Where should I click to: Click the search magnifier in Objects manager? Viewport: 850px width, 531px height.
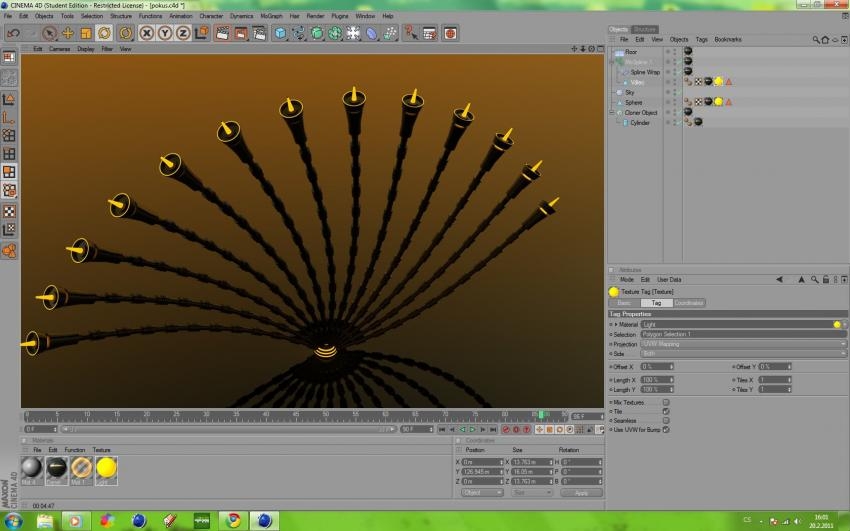pyautogui.click(x=816, y=40)
